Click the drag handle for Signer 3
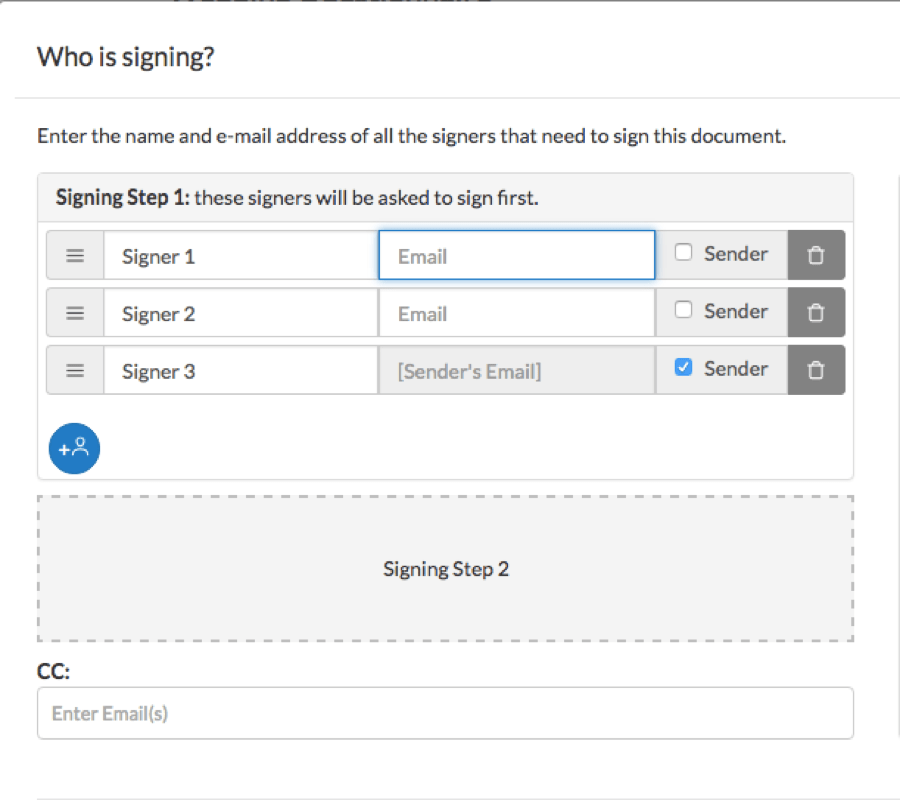The image size is (900, 800). (75, 371)
